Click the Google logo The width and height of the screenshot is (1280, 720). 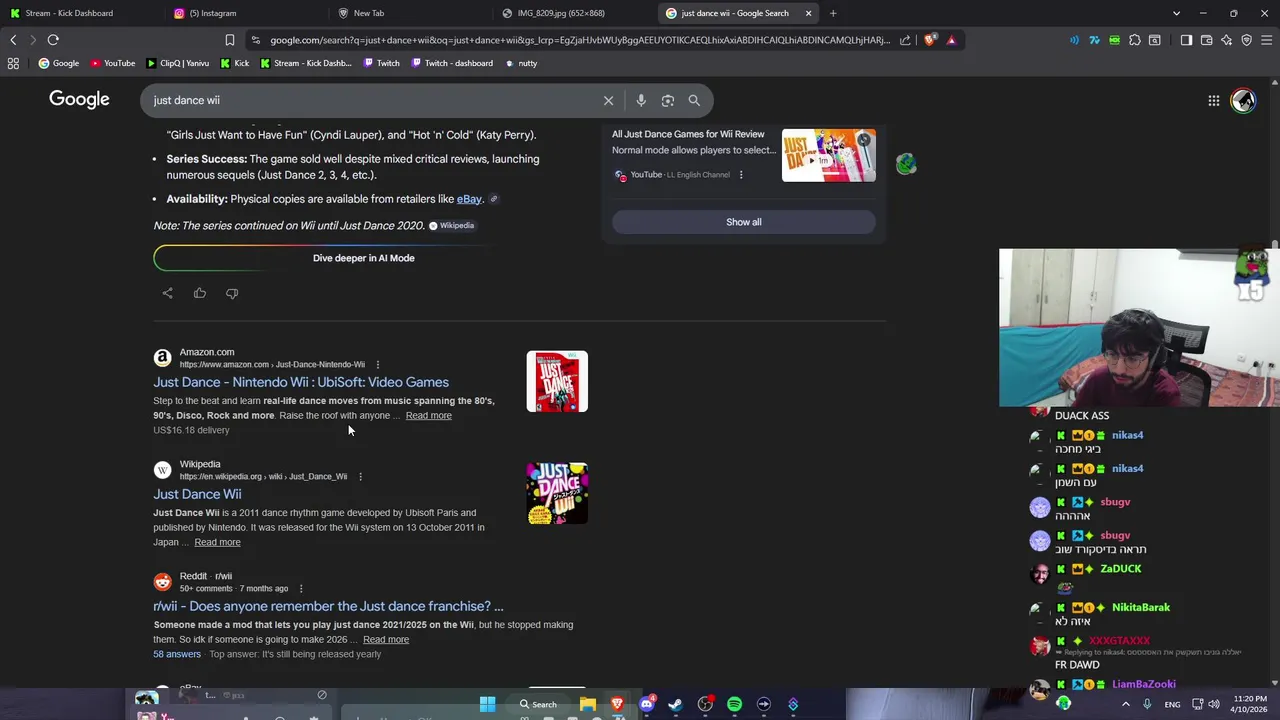coord(79,99)
